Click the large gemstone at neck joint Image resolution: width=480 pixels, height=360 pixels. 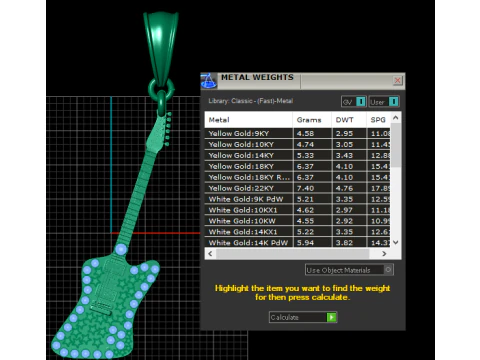click(x=121, y=249)
